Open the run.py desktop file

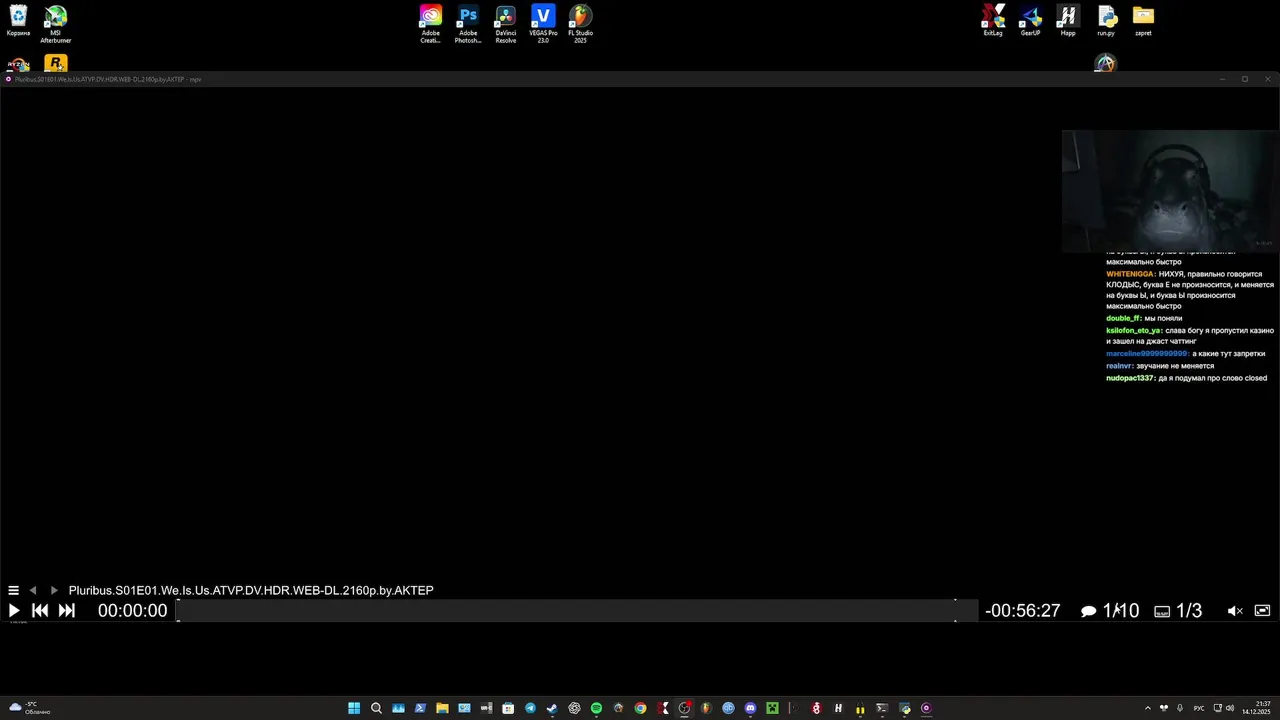coord(1106,20)
